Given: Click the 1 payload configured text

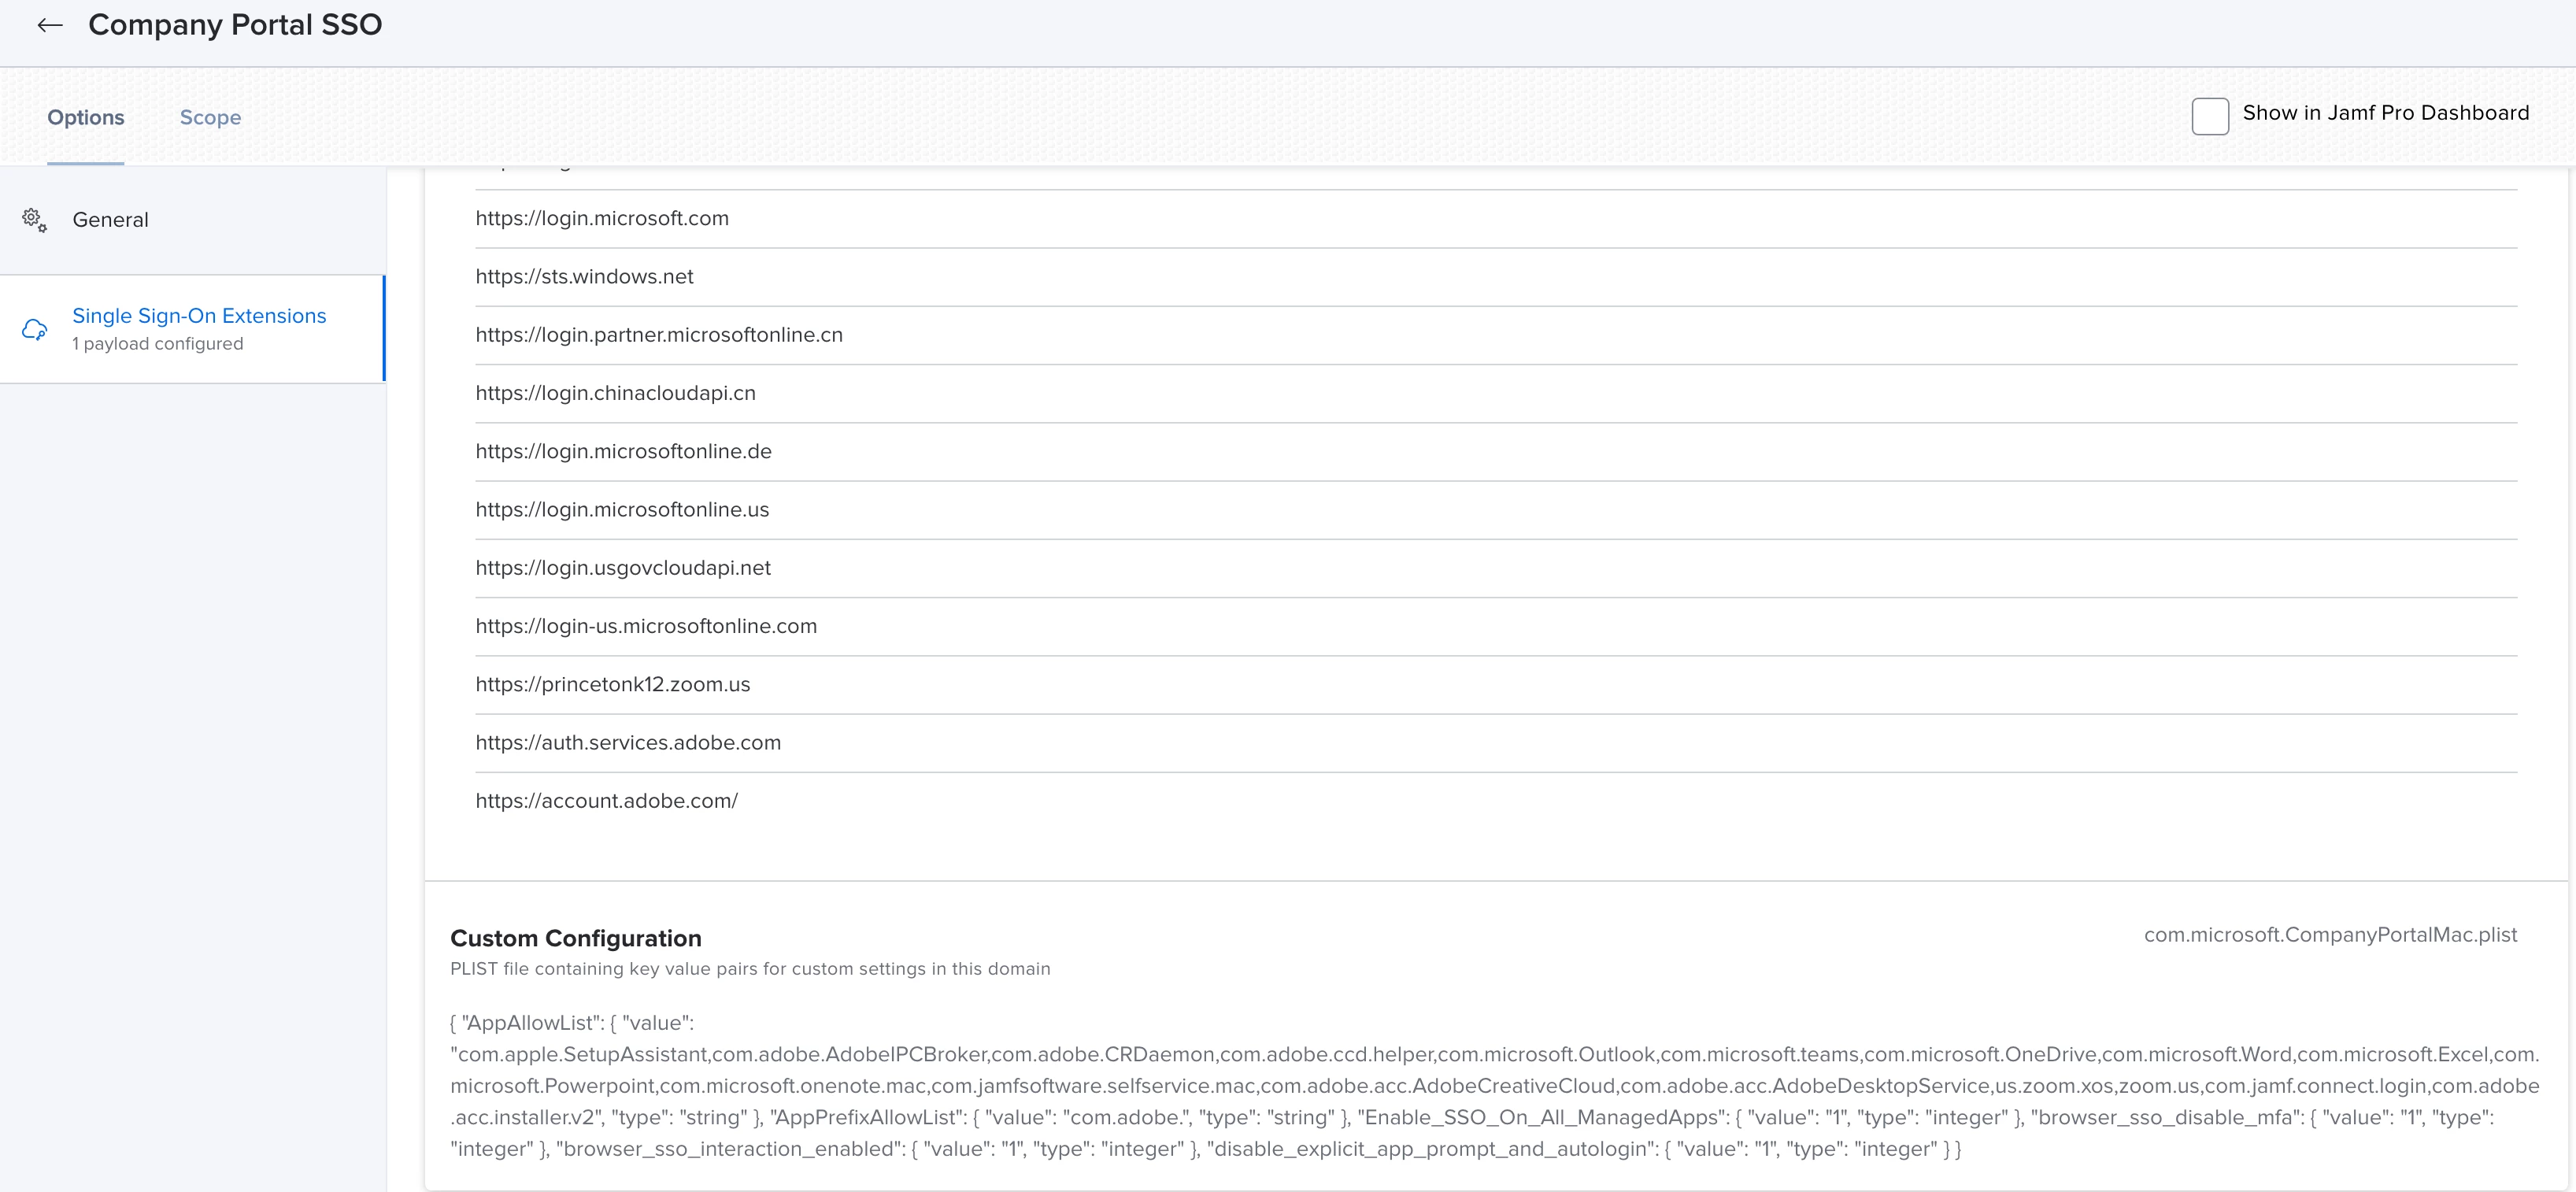Looking at the screenshot, I should (158, 344).
